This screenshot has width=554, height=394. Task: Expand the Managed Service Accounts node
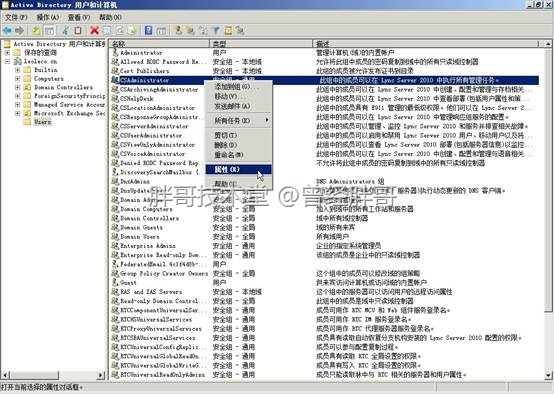click(17, 105)
